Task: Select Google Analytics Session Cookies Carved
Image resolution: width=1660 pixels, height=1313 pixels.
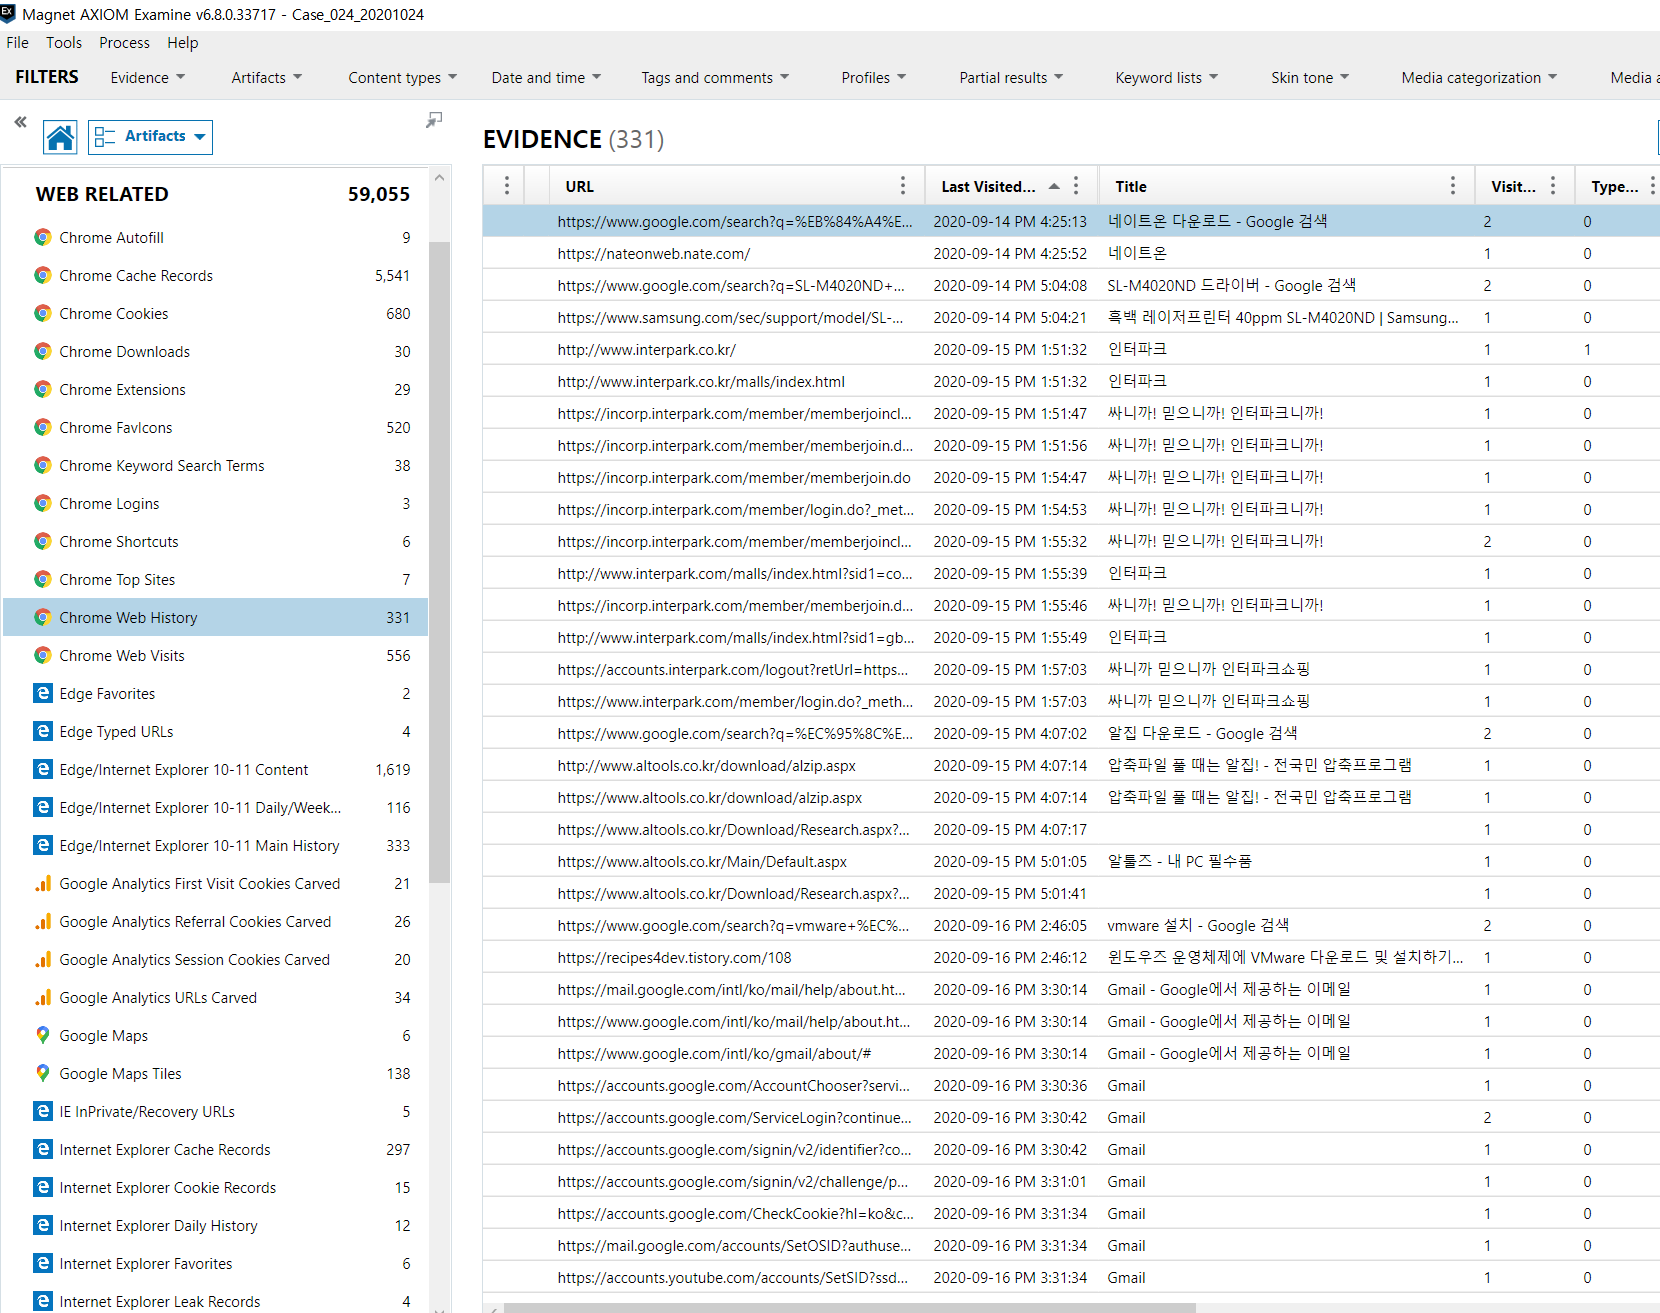Action: coord(216,960)
